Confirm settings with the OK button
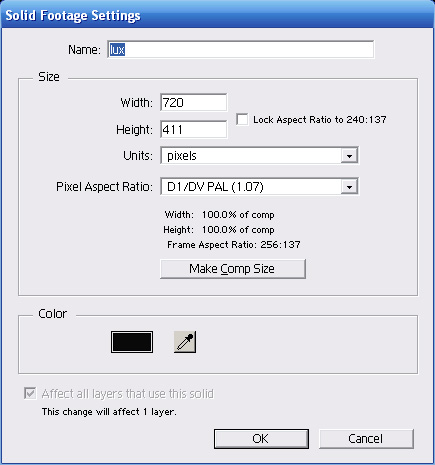435x465 pixels. click(x=261, y=439)
